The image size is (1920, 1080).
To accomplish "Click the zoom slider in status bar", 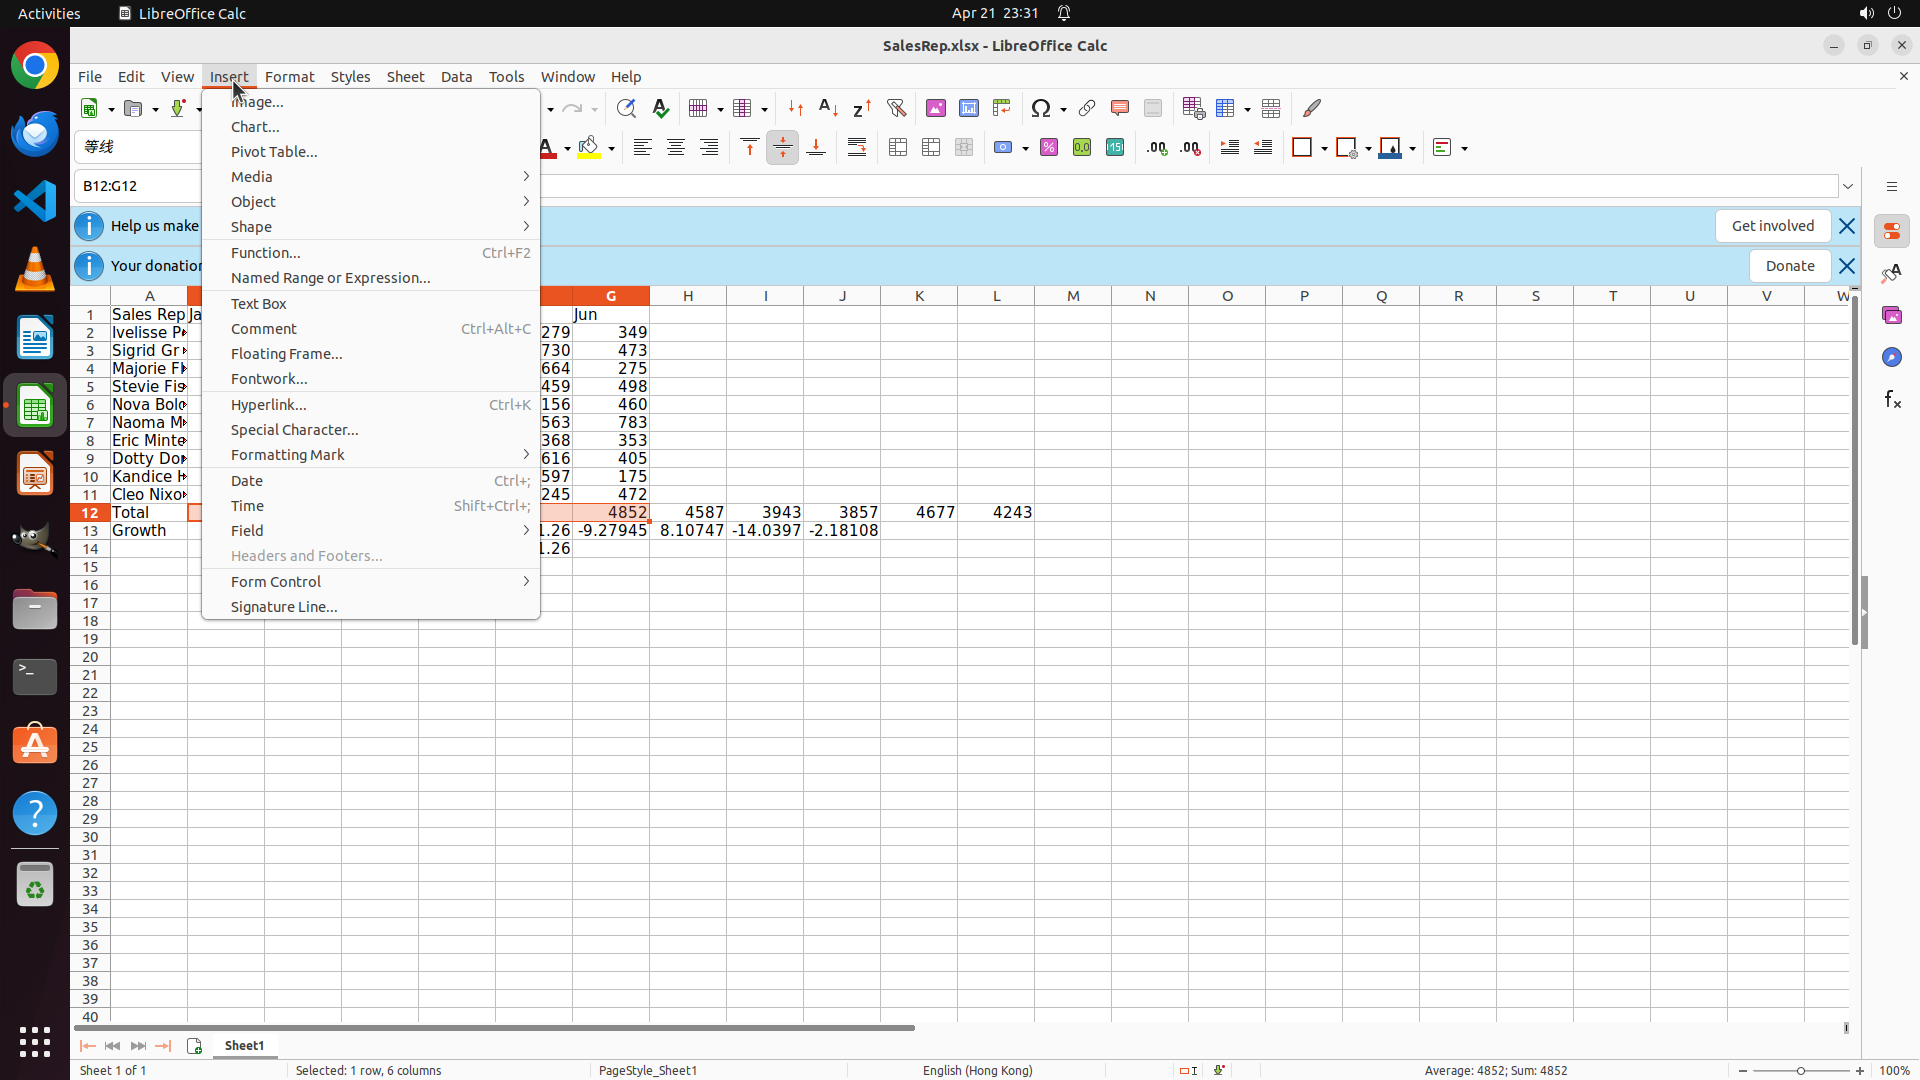I will point(1801,1071).
